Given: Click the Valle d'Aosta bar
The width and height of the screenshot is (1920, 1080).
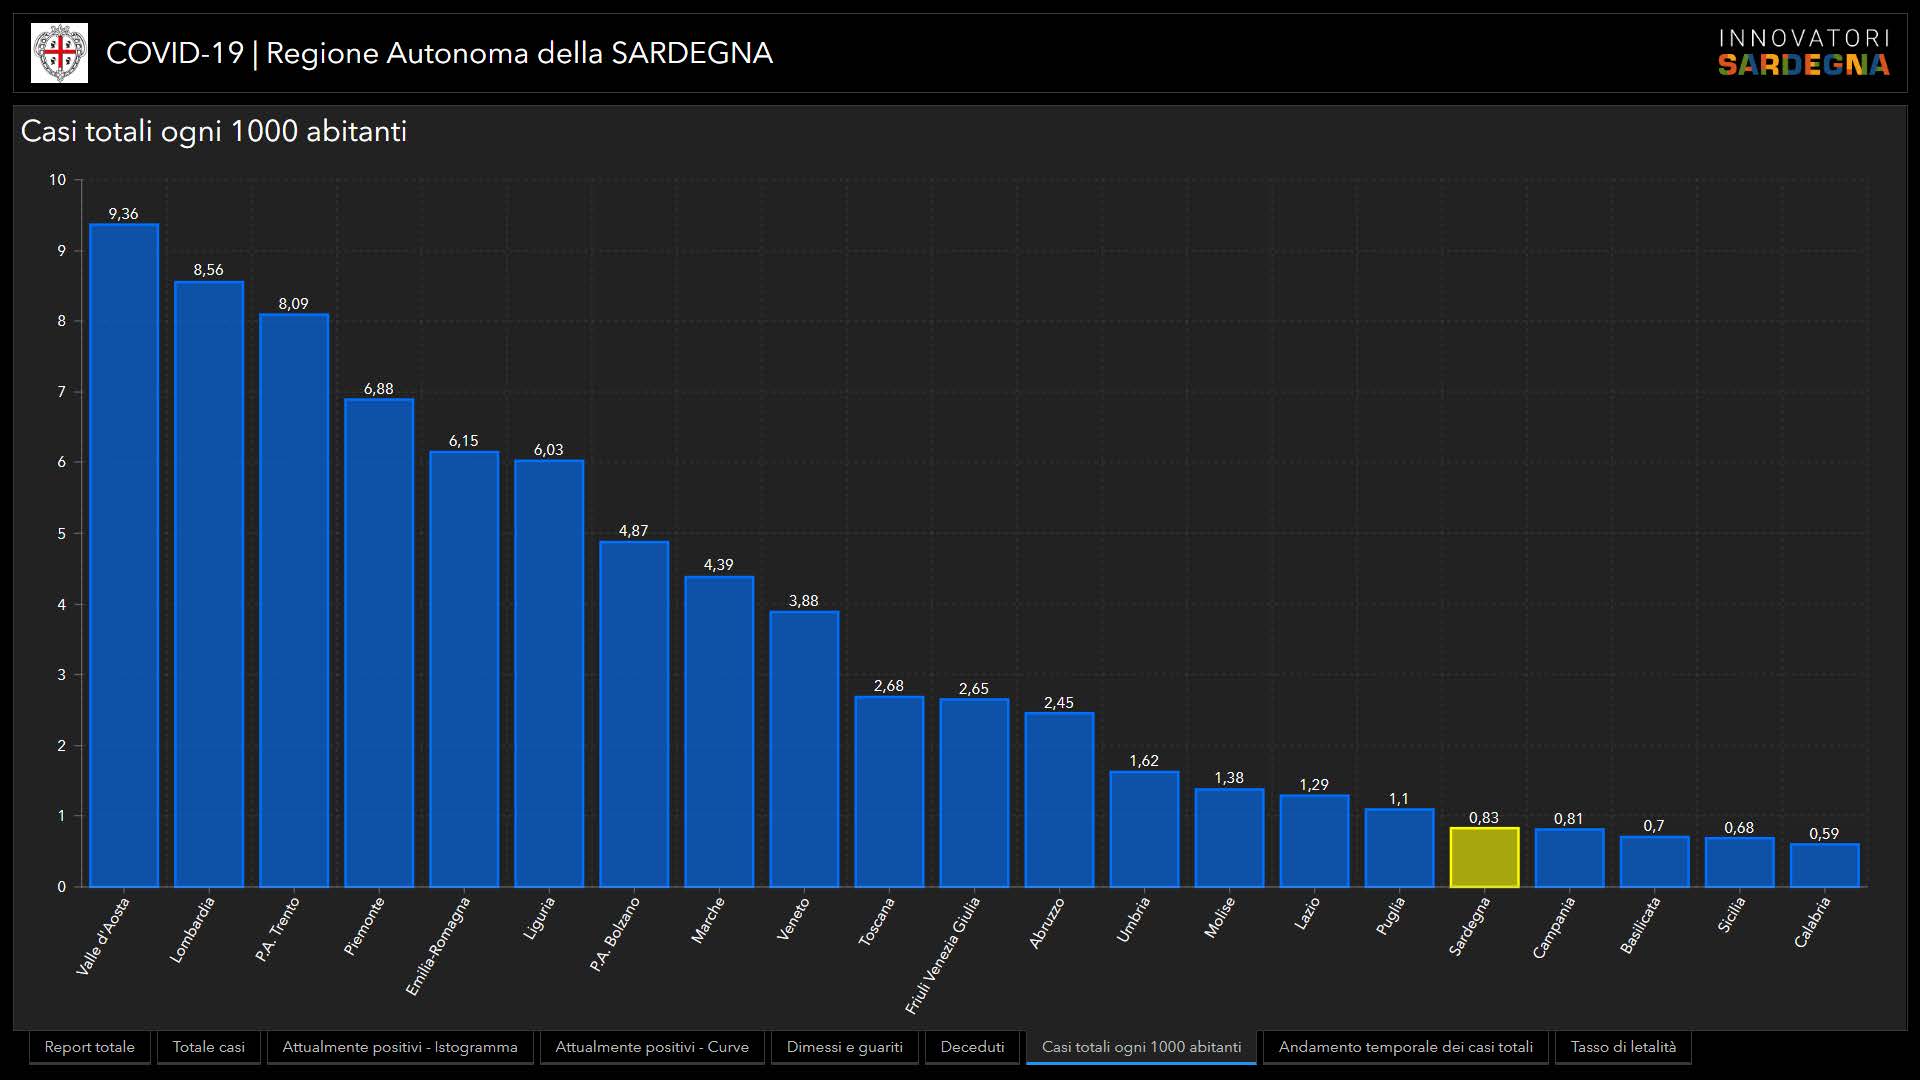Looking at the screenshot, I should [x=124, y=556].
